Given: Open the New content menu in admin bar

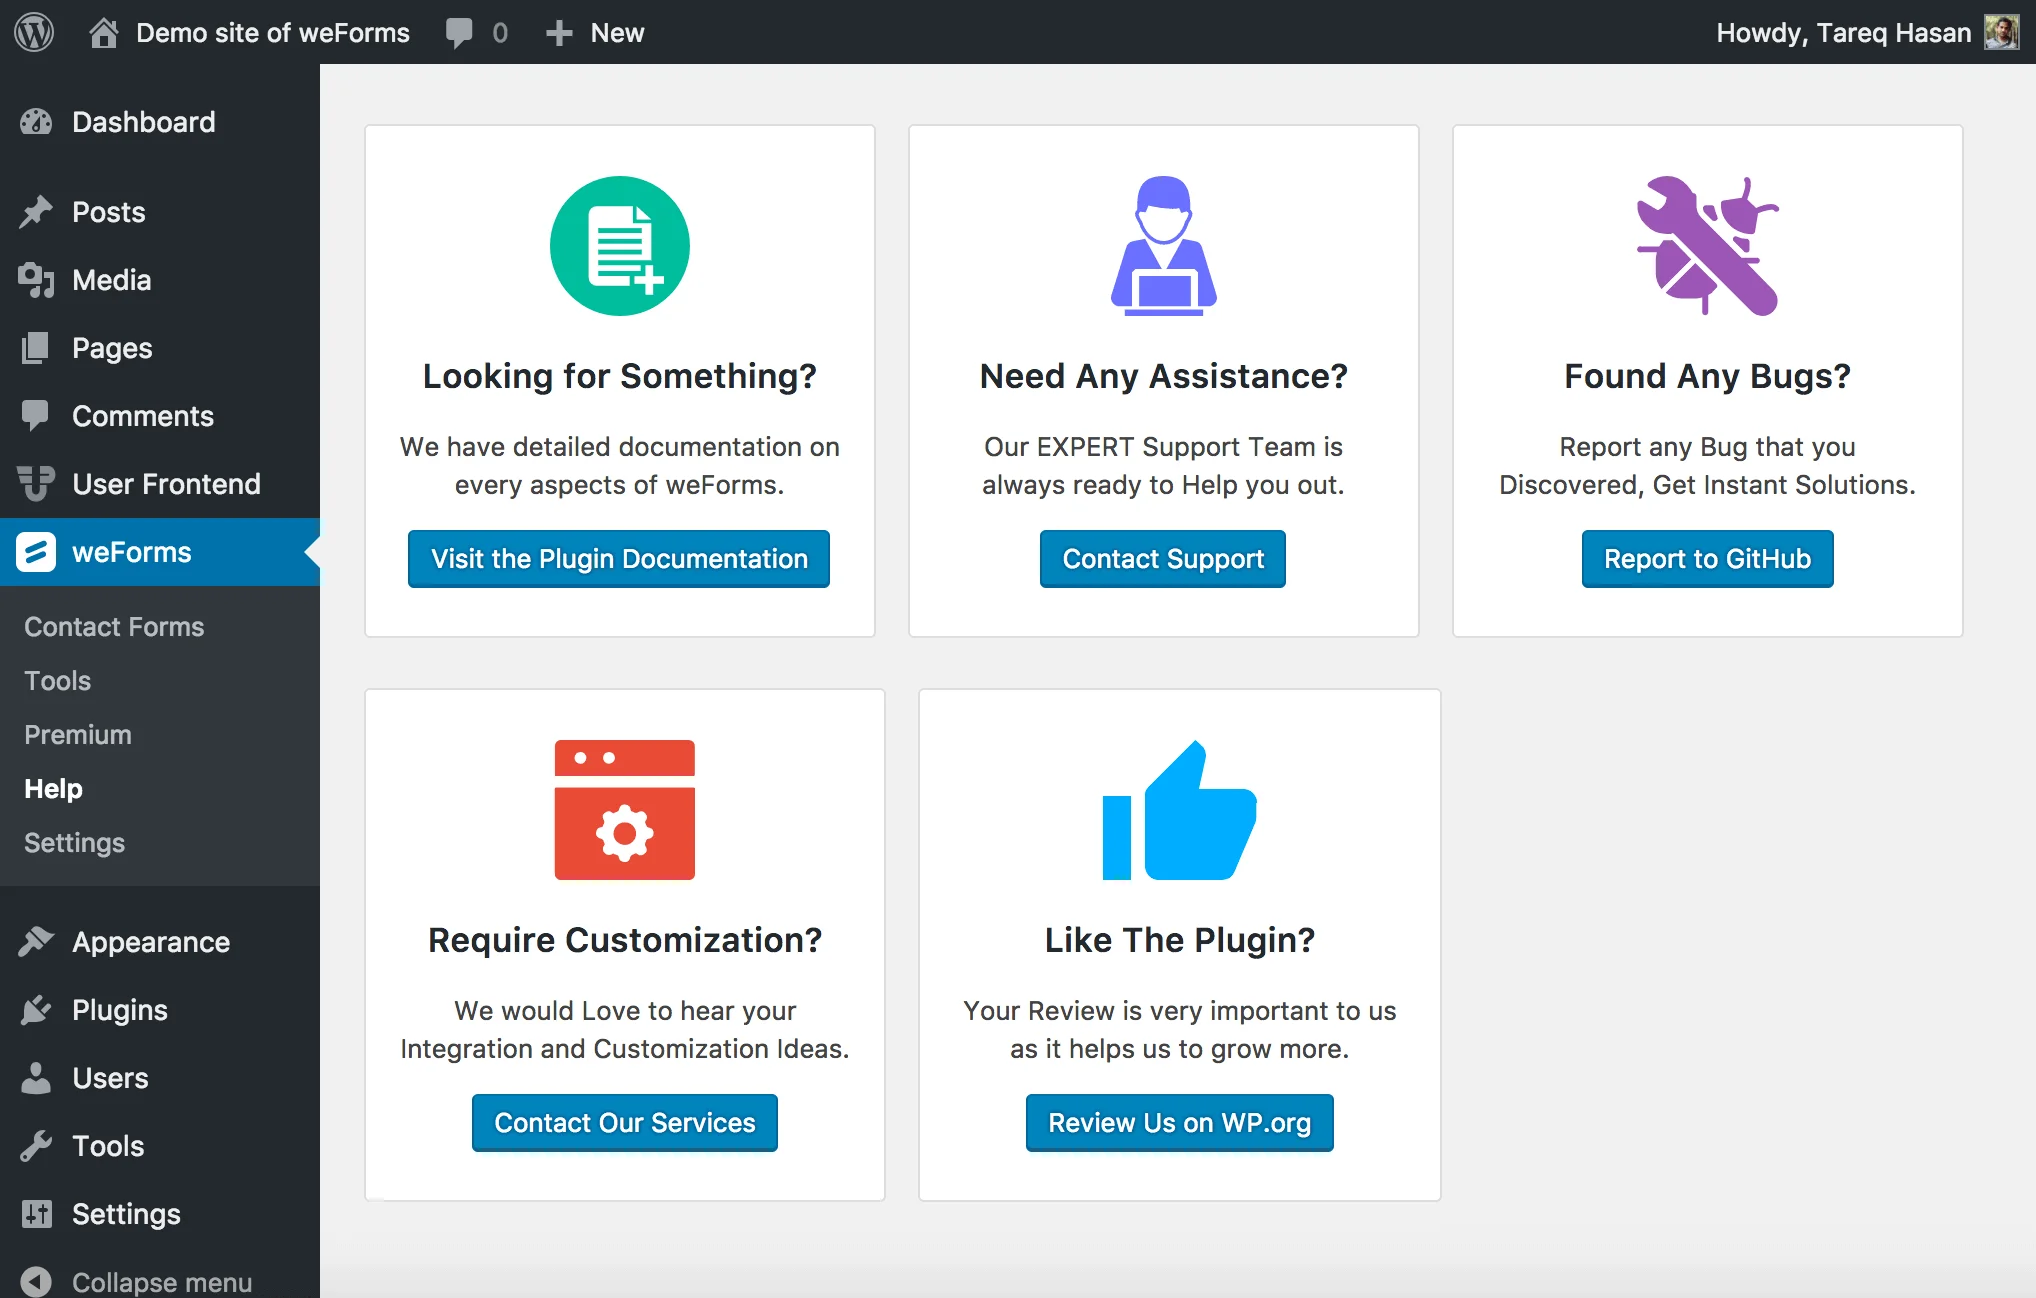Looking at the screenshot, I should pos(594,32).
